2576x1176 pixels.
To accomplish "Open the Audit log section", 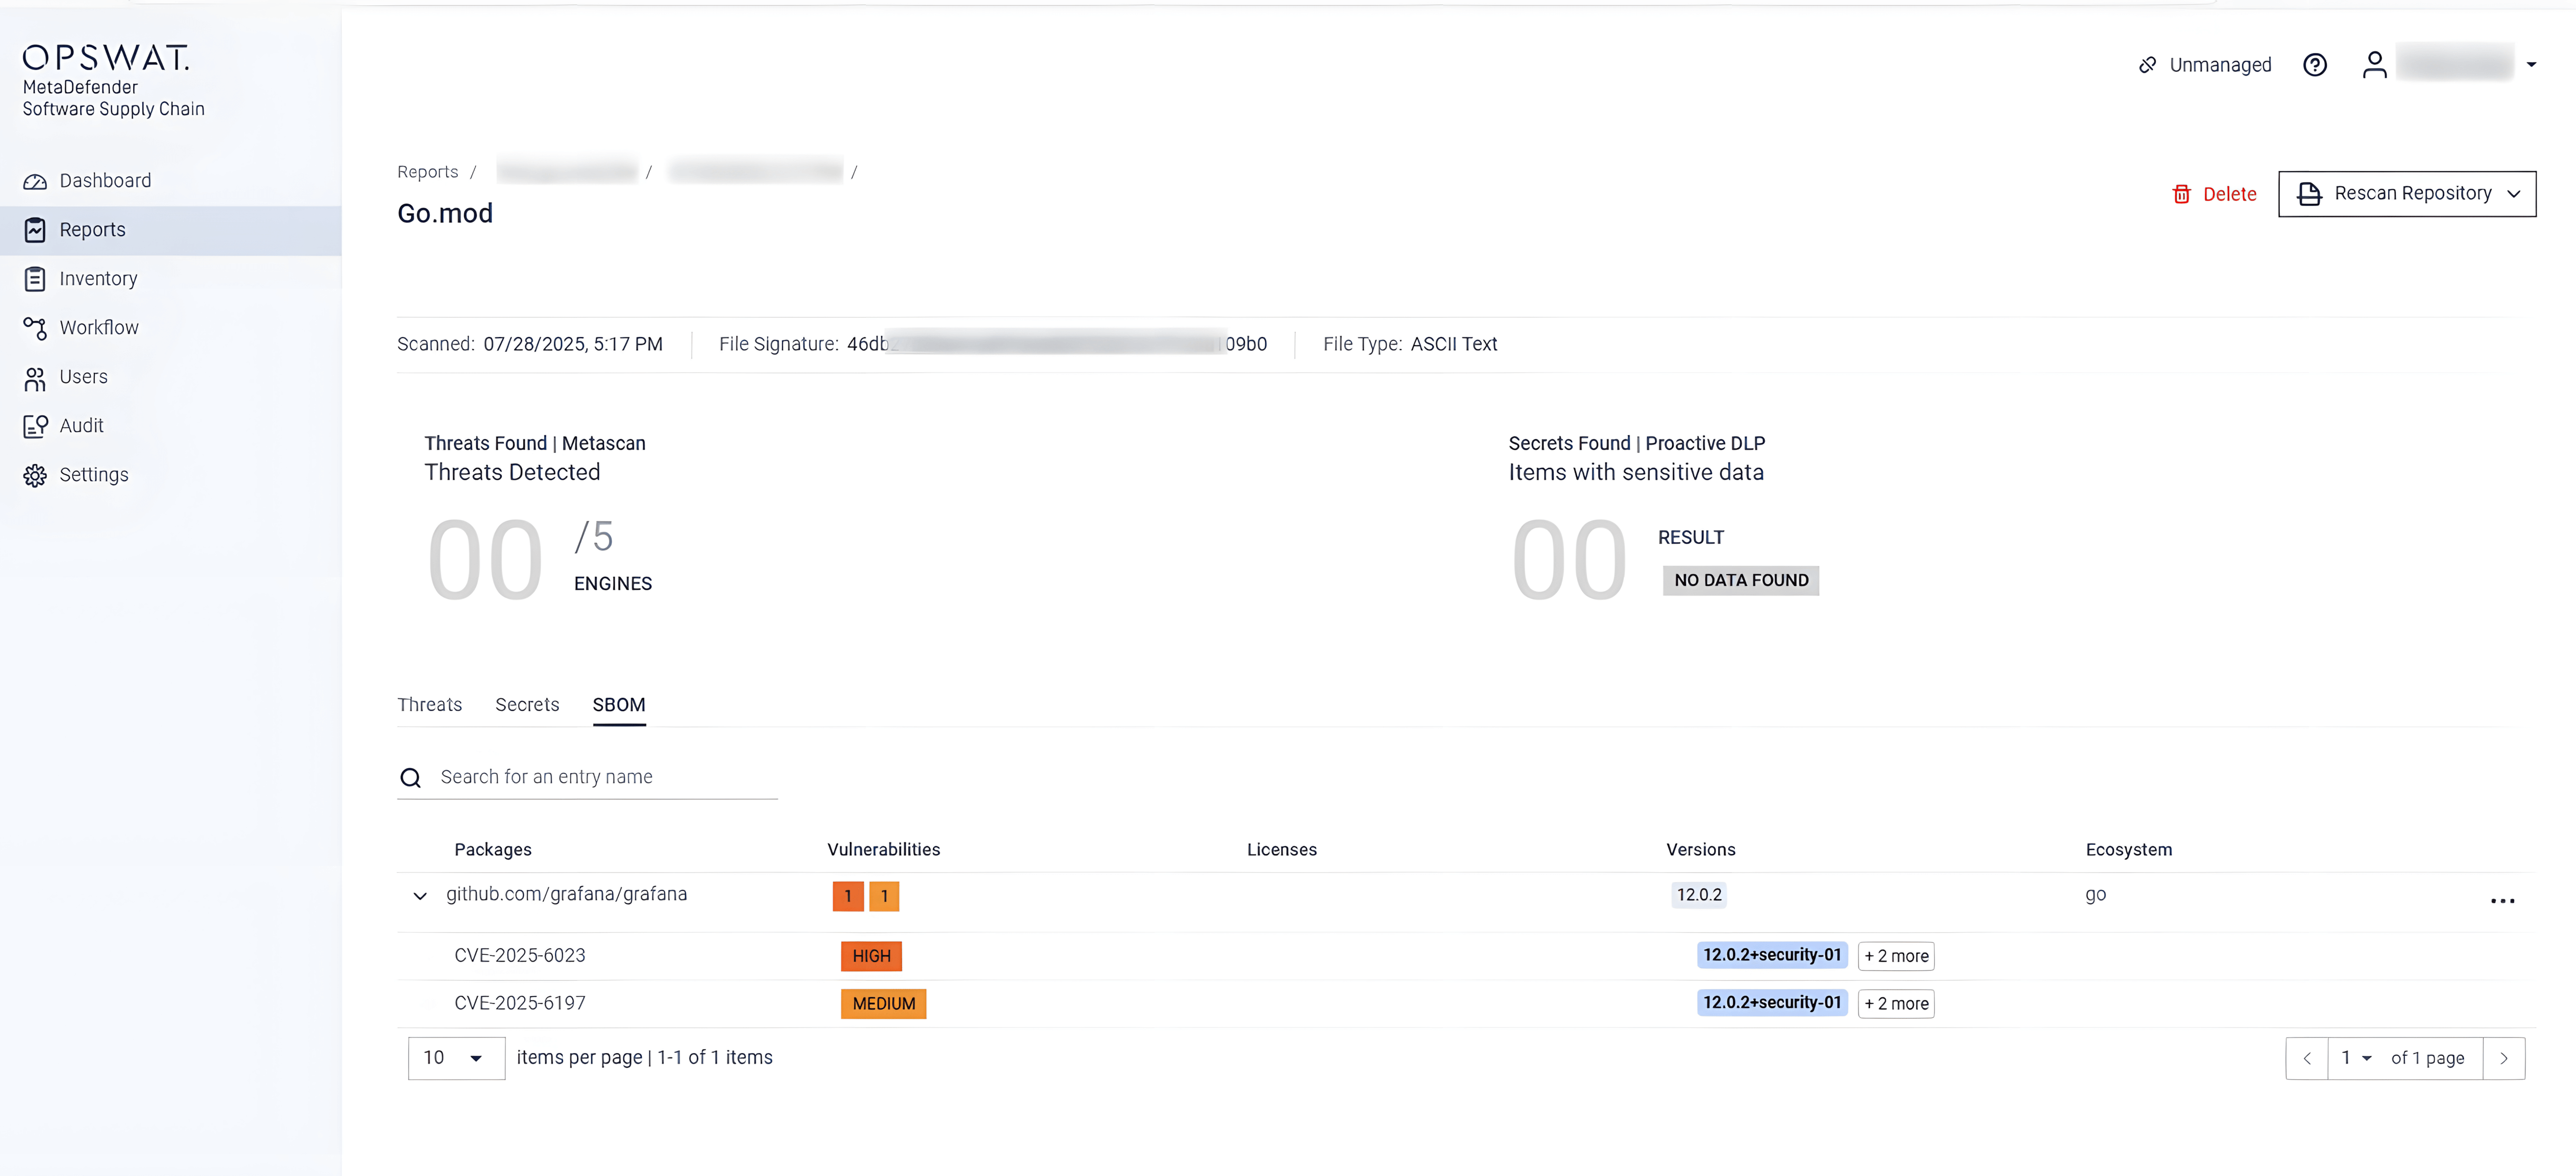I will coord(80,425).
